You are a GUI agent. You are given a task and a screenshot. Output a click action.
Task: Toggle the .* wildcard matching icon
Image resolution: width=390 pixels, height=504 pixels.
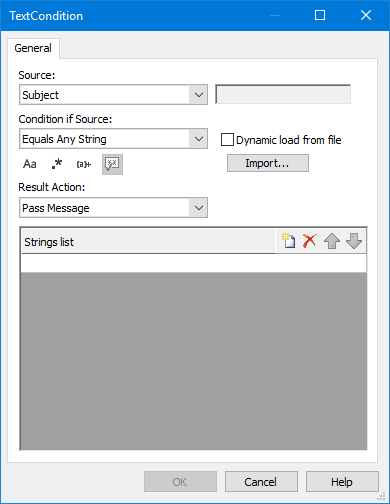pyautogui.click(x=57, y=164)
